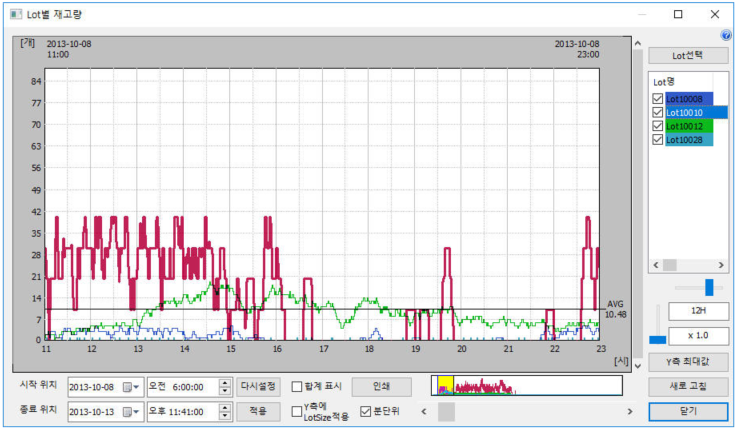Click the Lot선택 button
This screenshot has width=736, height=430.
pyautogui.click(x=688, y=55)
